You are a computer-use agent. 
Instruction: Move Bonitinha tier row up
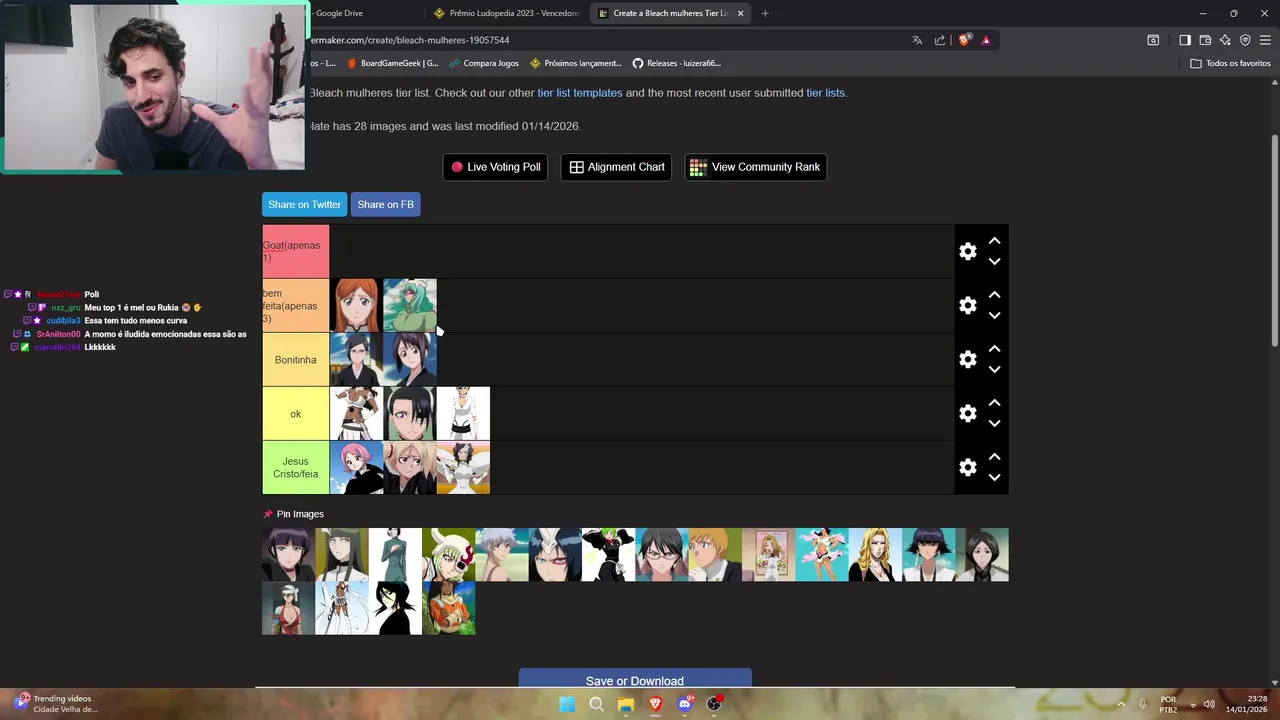point(994,349)
